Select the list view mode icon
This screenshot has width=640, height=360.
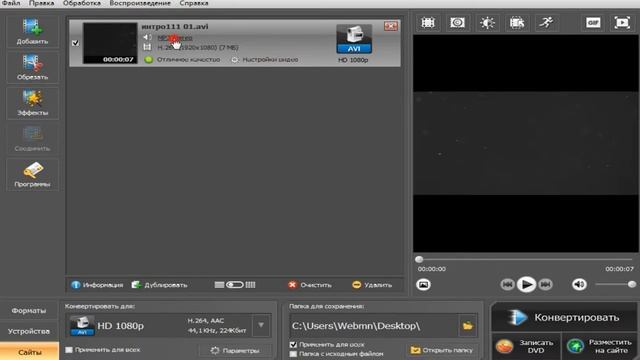(219, 285)
